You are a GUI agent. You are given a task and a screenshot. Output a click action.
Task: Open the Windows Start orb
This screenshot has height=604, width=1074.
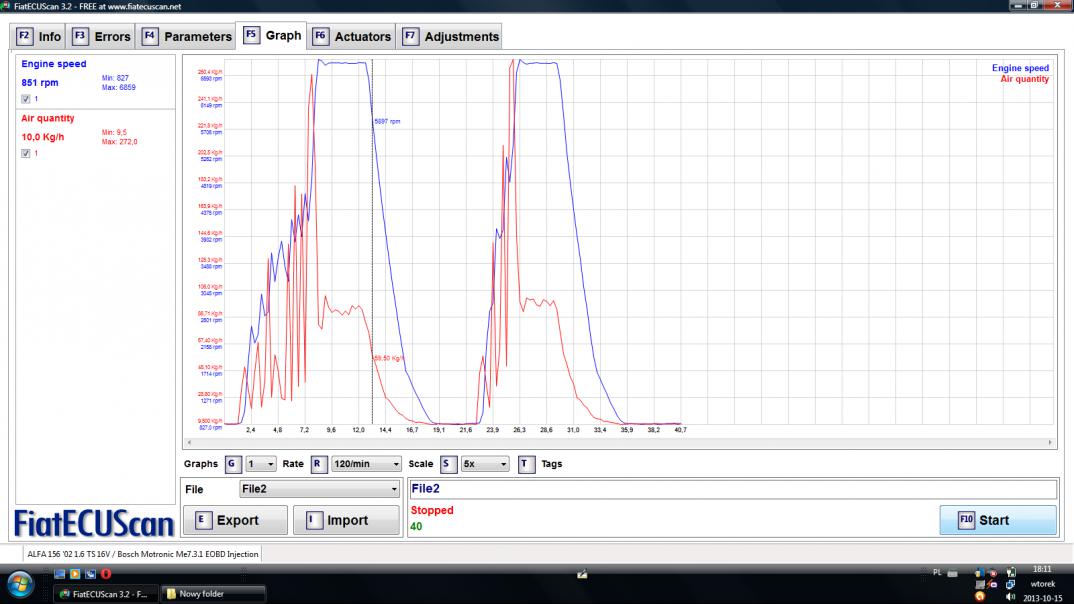[21, 585]
